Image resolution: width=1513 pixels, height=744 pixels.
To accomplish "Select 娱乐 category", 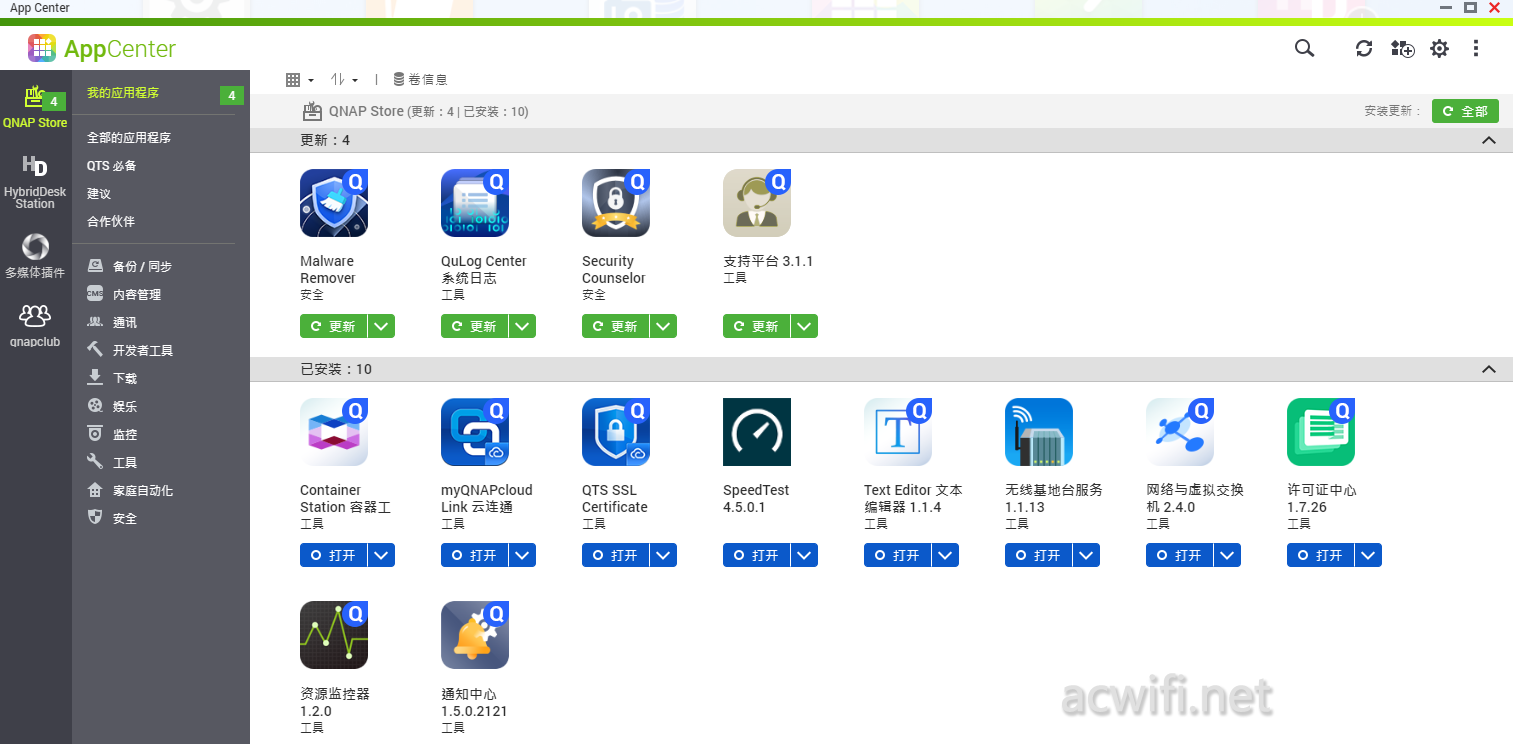I will (112, 407).
